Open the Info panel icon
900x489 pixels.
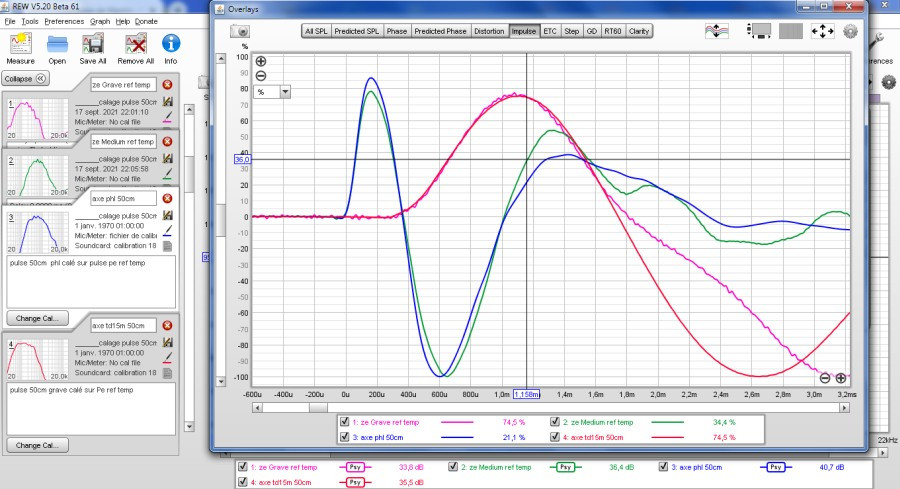click(x=171, y=44)
